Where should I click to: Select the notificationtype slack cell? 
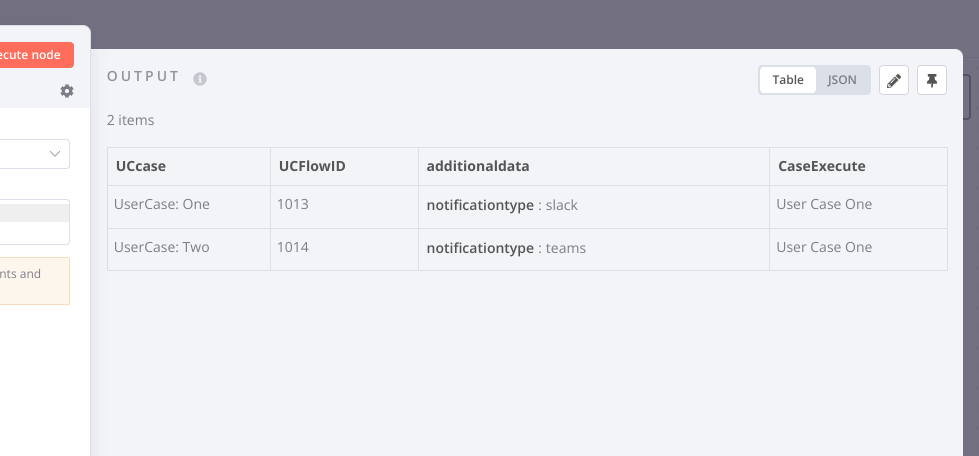(502, 206)
